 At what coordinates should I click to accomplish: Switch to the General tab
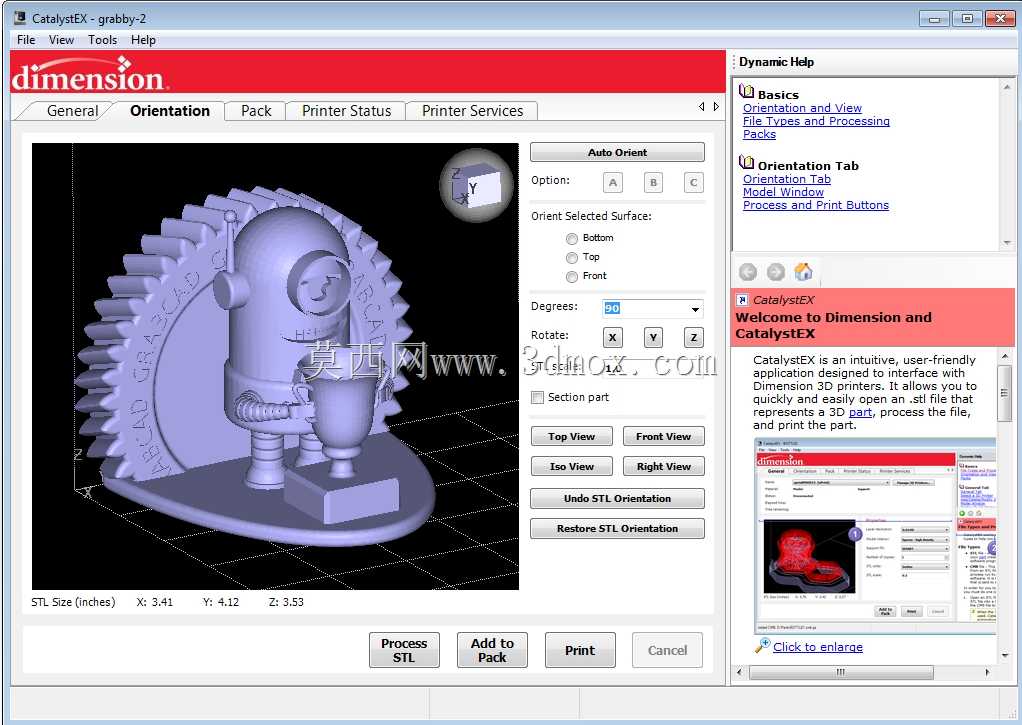click(x=72, y=111)
